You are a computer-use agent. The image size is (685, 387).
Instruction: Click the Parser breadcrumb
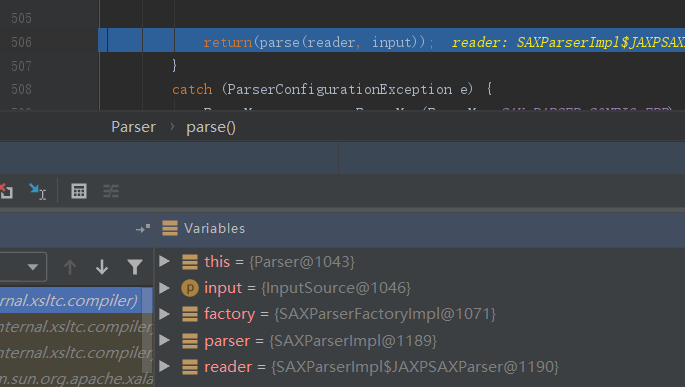coord(133,127)
